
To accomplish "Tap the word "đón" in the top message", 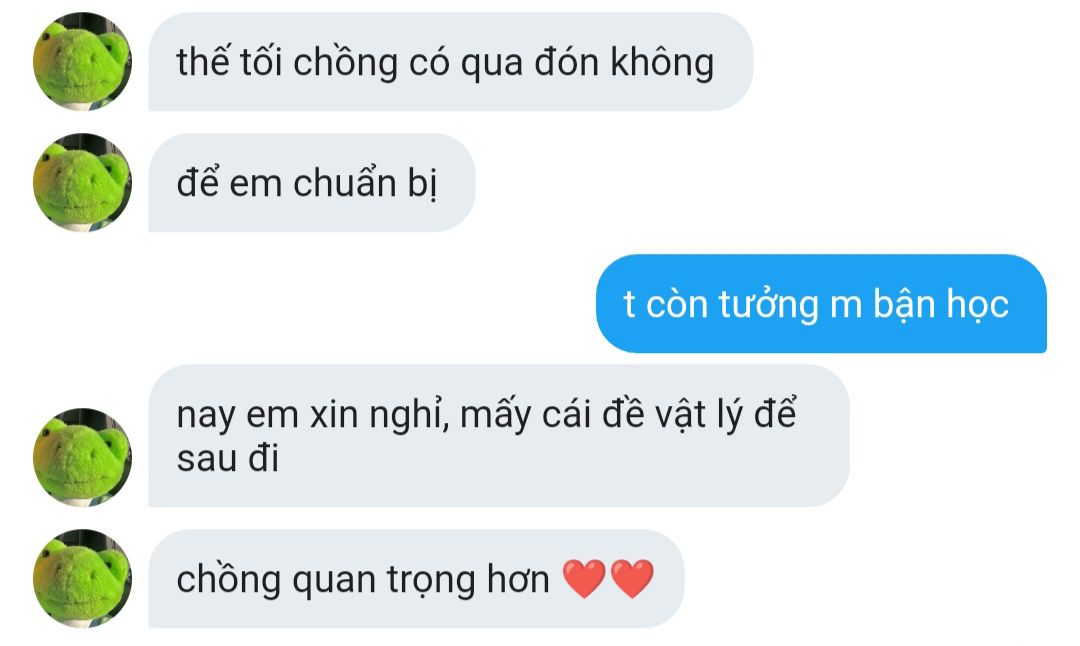I will pos(567,63).
